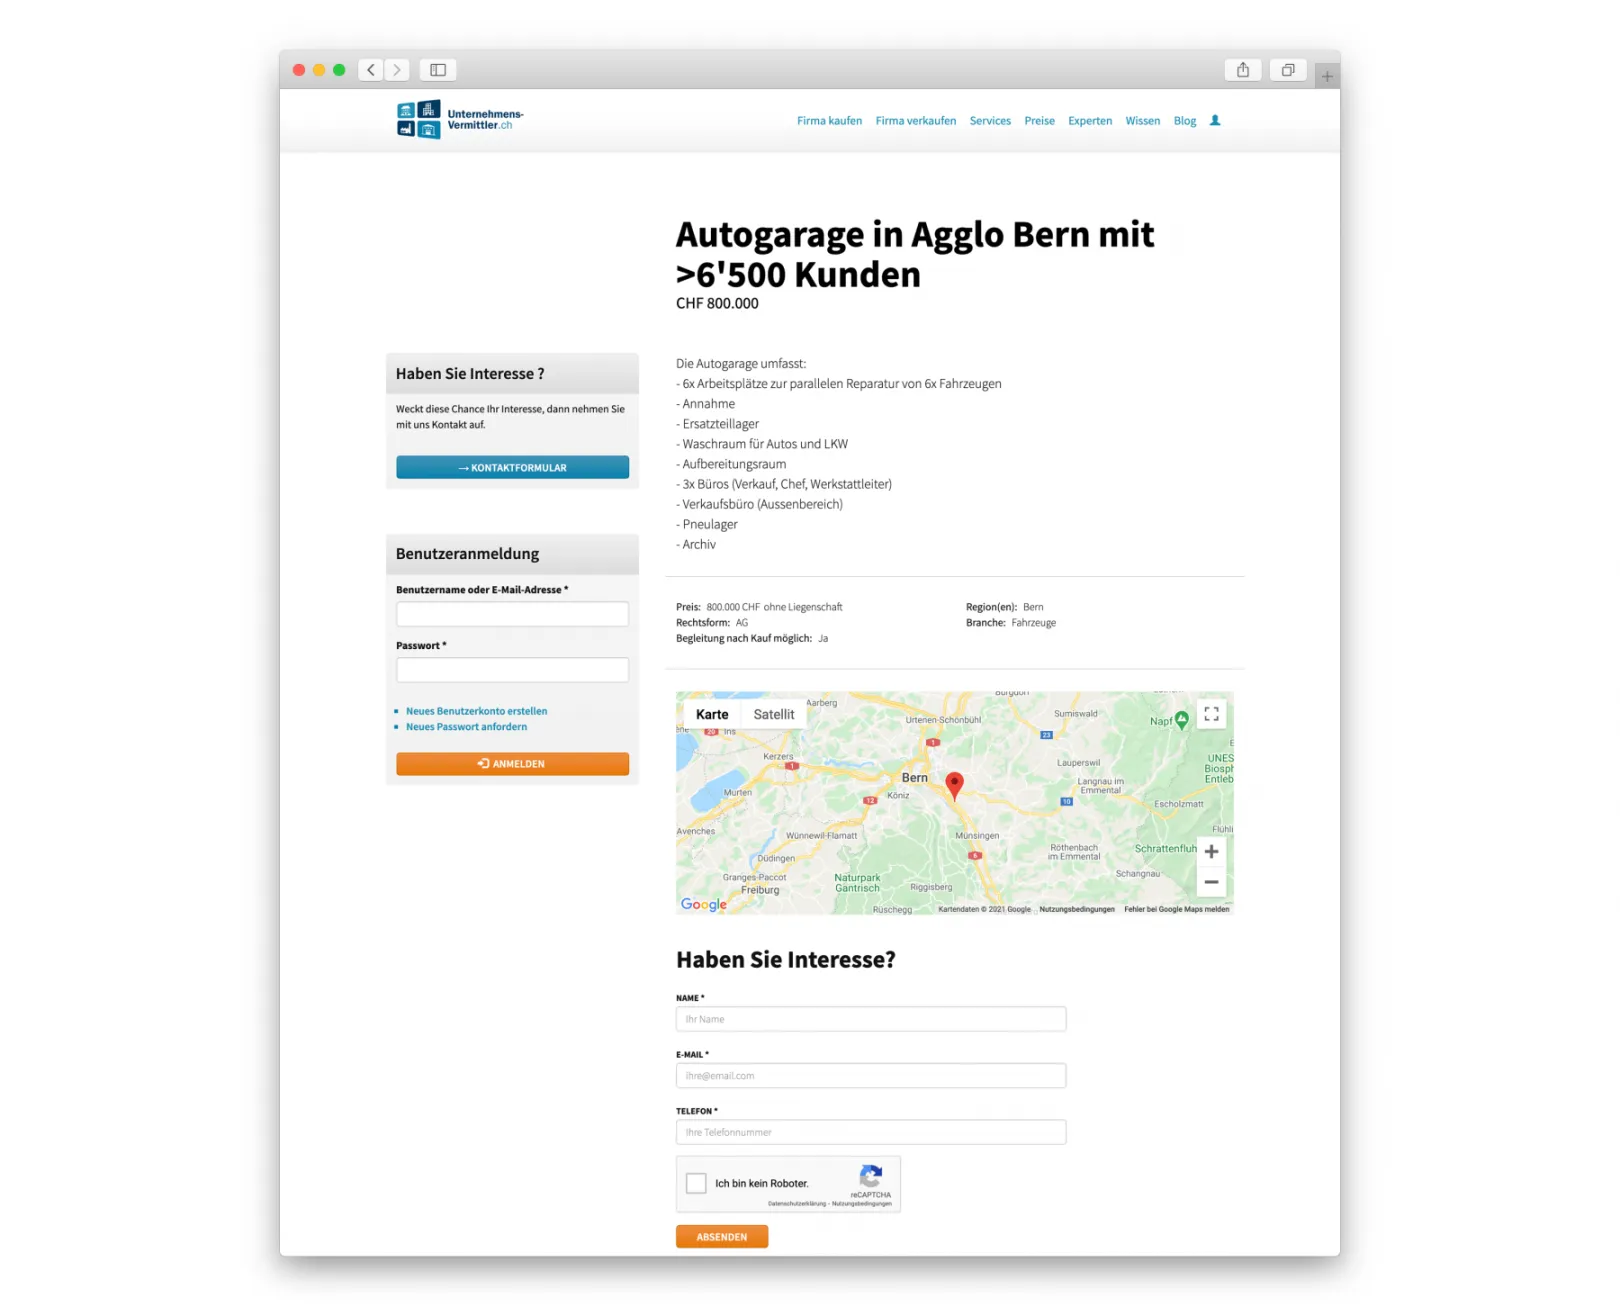This screenshot has height=1307, width=1620.
Task: Open the tab overview icon
Action: tap(1288, 70)
